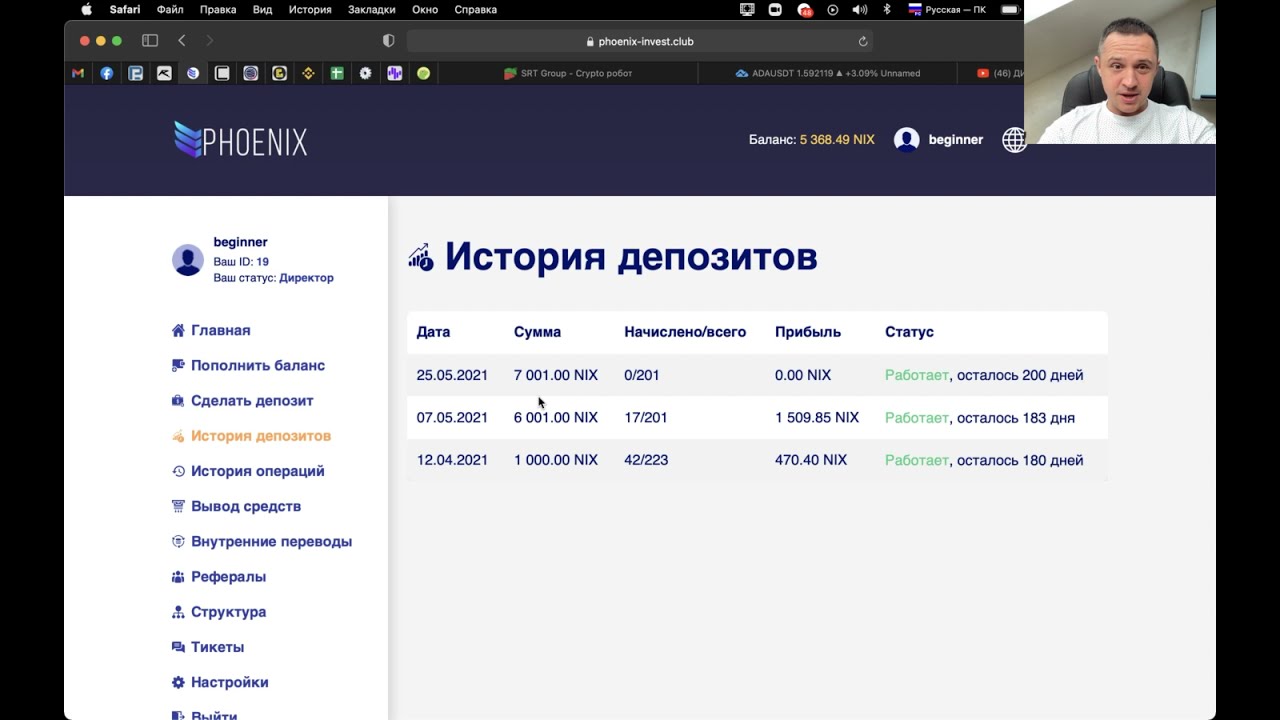Click the phoenix-invest.club address bar
The height and width of the screenshot is (720, 1280).
click(x=640, y=41)
